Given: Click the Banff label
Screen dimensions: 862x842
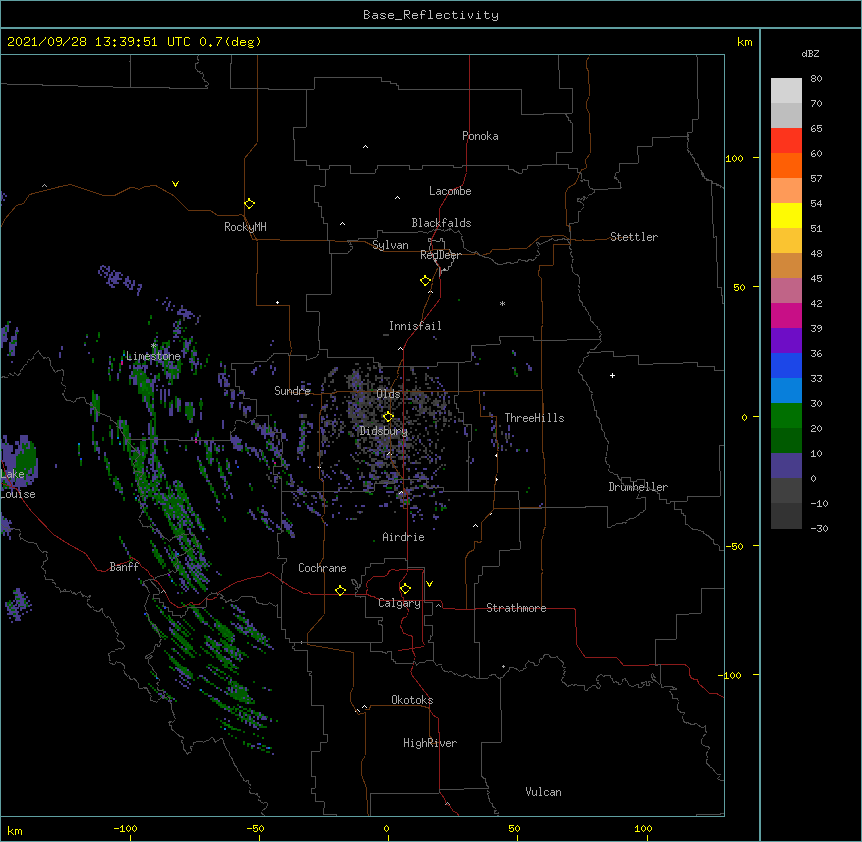Looking at the screenshot, I should pos(124,567).
